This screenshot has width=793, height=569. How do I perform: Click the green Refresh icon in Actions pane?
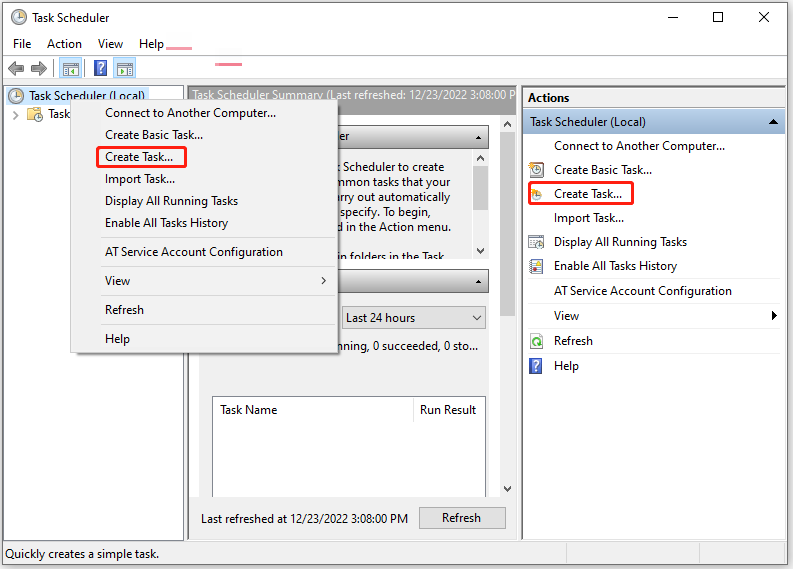(536, 341)
